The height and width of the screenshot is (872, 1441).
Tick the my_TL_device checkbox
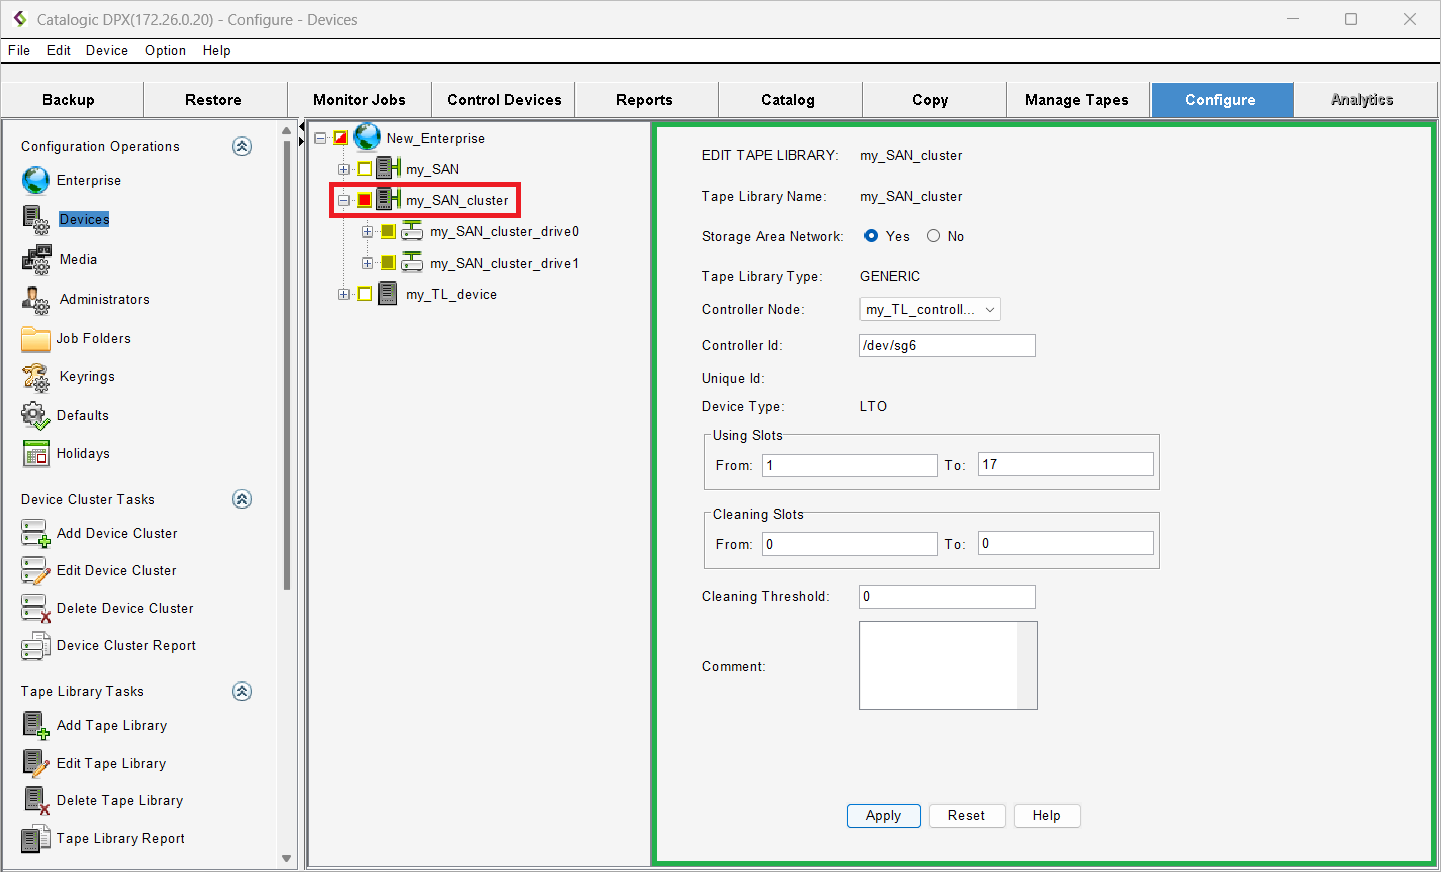point(365,294)
